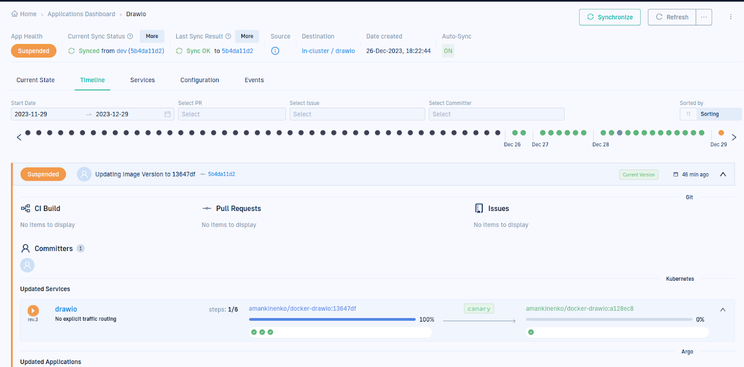The image size is (744, 367).
Task: Open the Select Issue dropdown
Action: pos(357,114)
